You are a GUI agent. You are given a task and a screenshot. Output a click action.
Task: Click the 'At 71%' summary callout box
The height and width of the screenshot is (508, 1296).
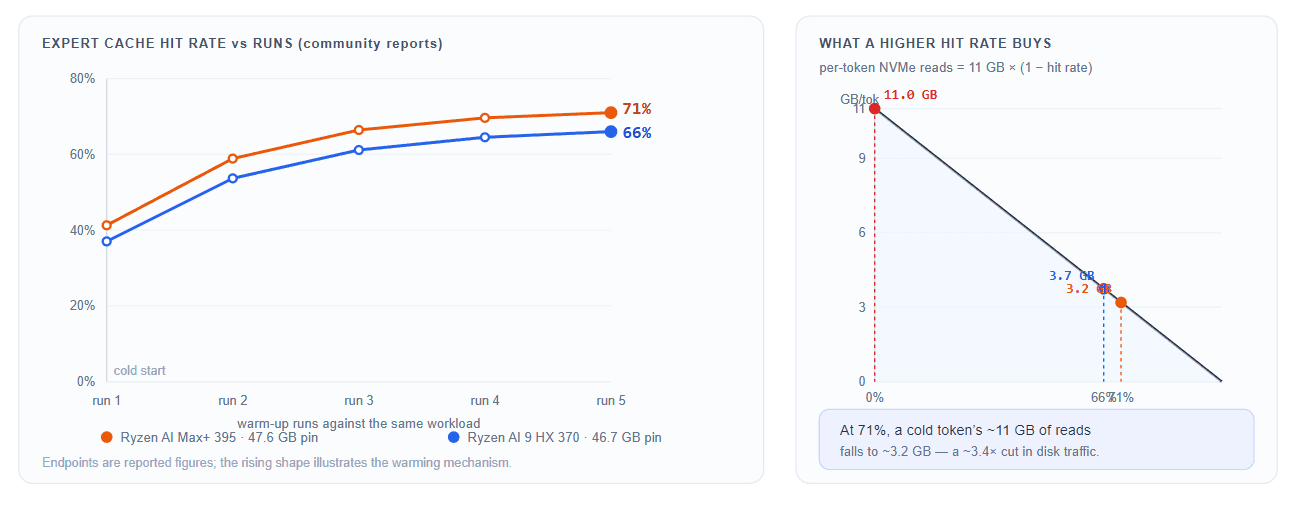pyautogui.click(x=1036, y=439)
